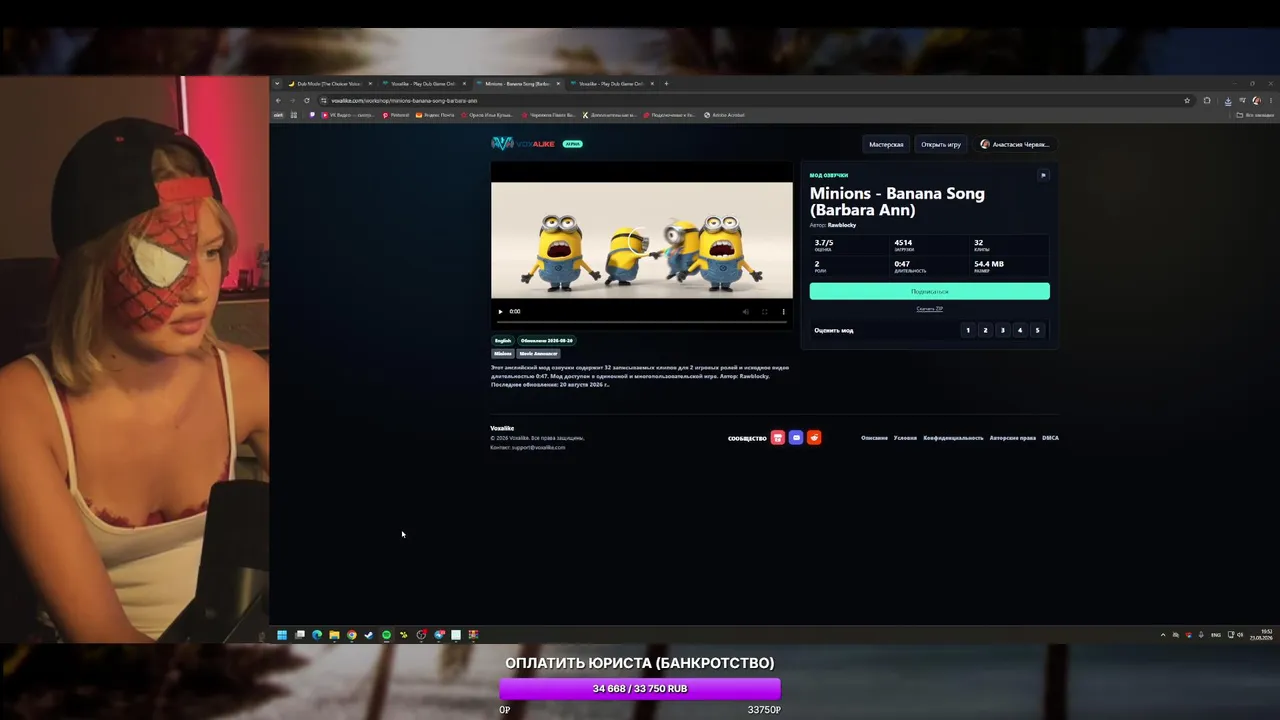
Task: Switch to the first Voxalike Play Dub Game tab
Action: point(424,84)
